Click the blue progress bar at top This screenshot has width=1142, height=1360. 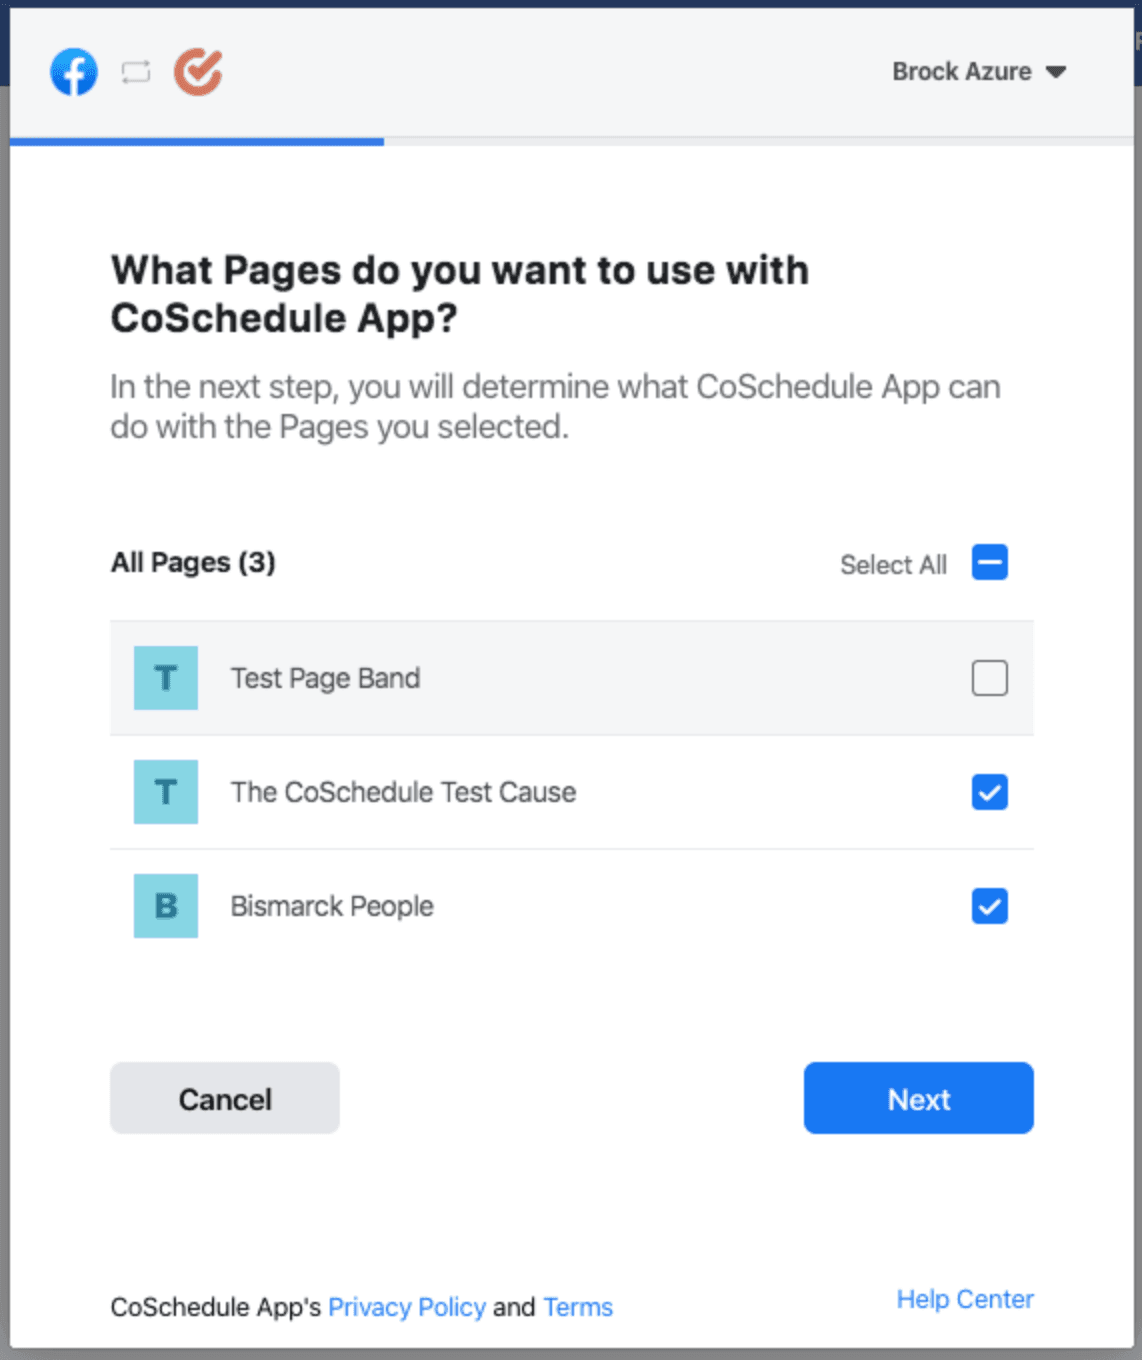click(197, 142)
